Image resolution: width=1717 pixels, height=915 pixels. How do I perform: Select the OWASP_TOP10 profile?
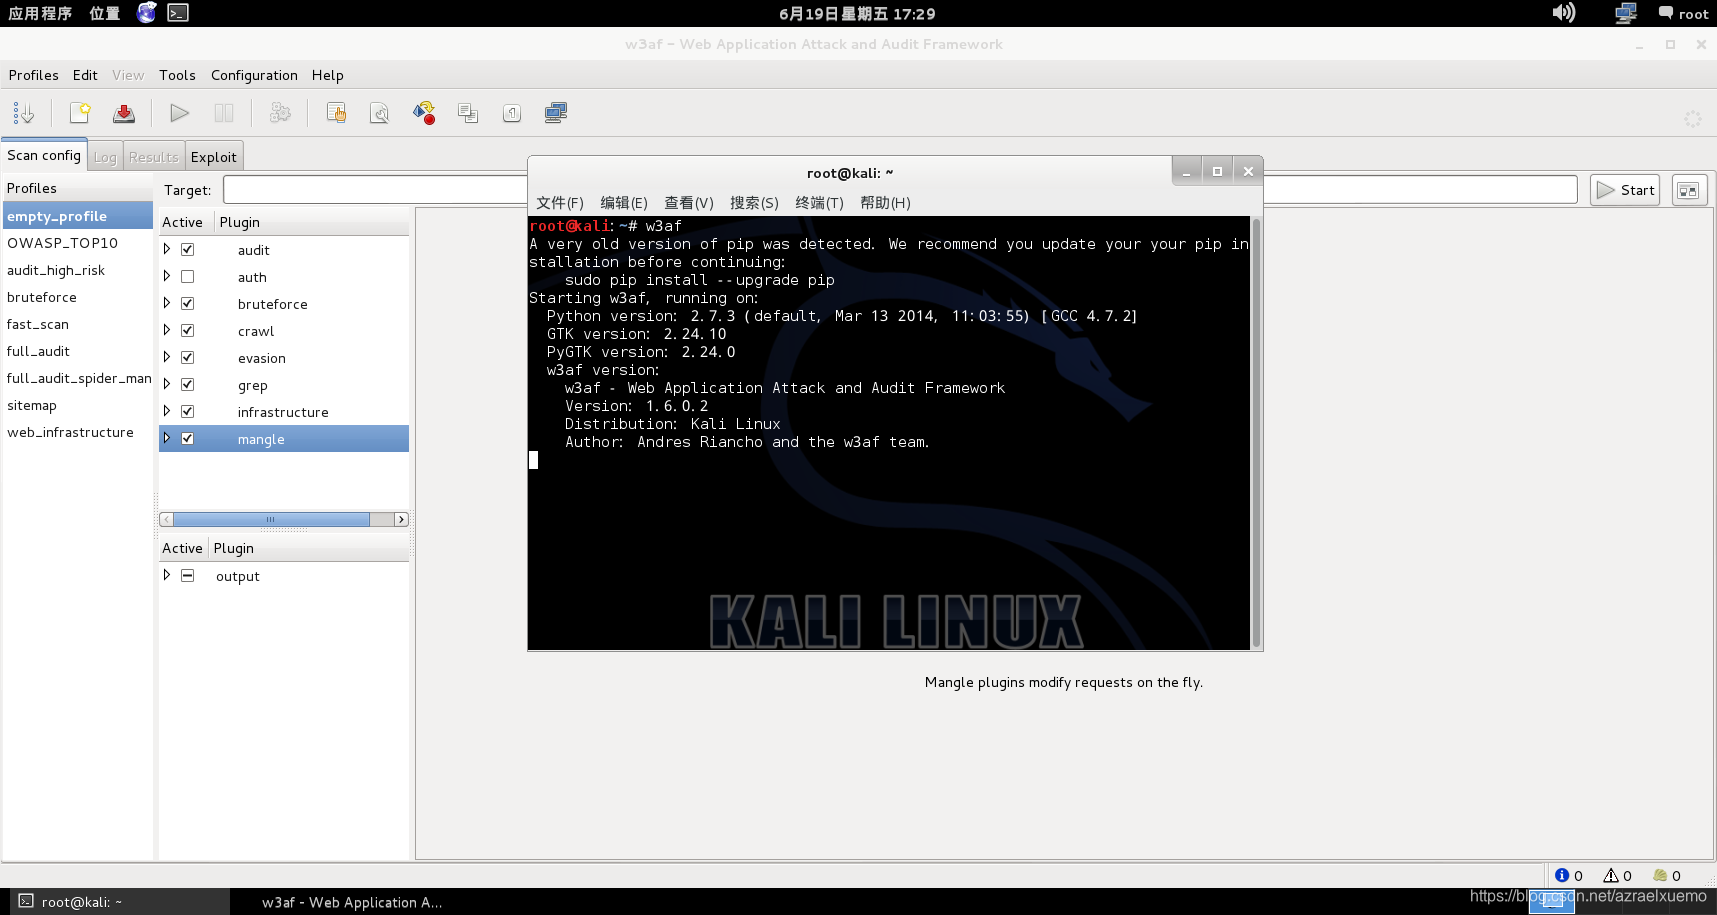[x=63, y=242]
